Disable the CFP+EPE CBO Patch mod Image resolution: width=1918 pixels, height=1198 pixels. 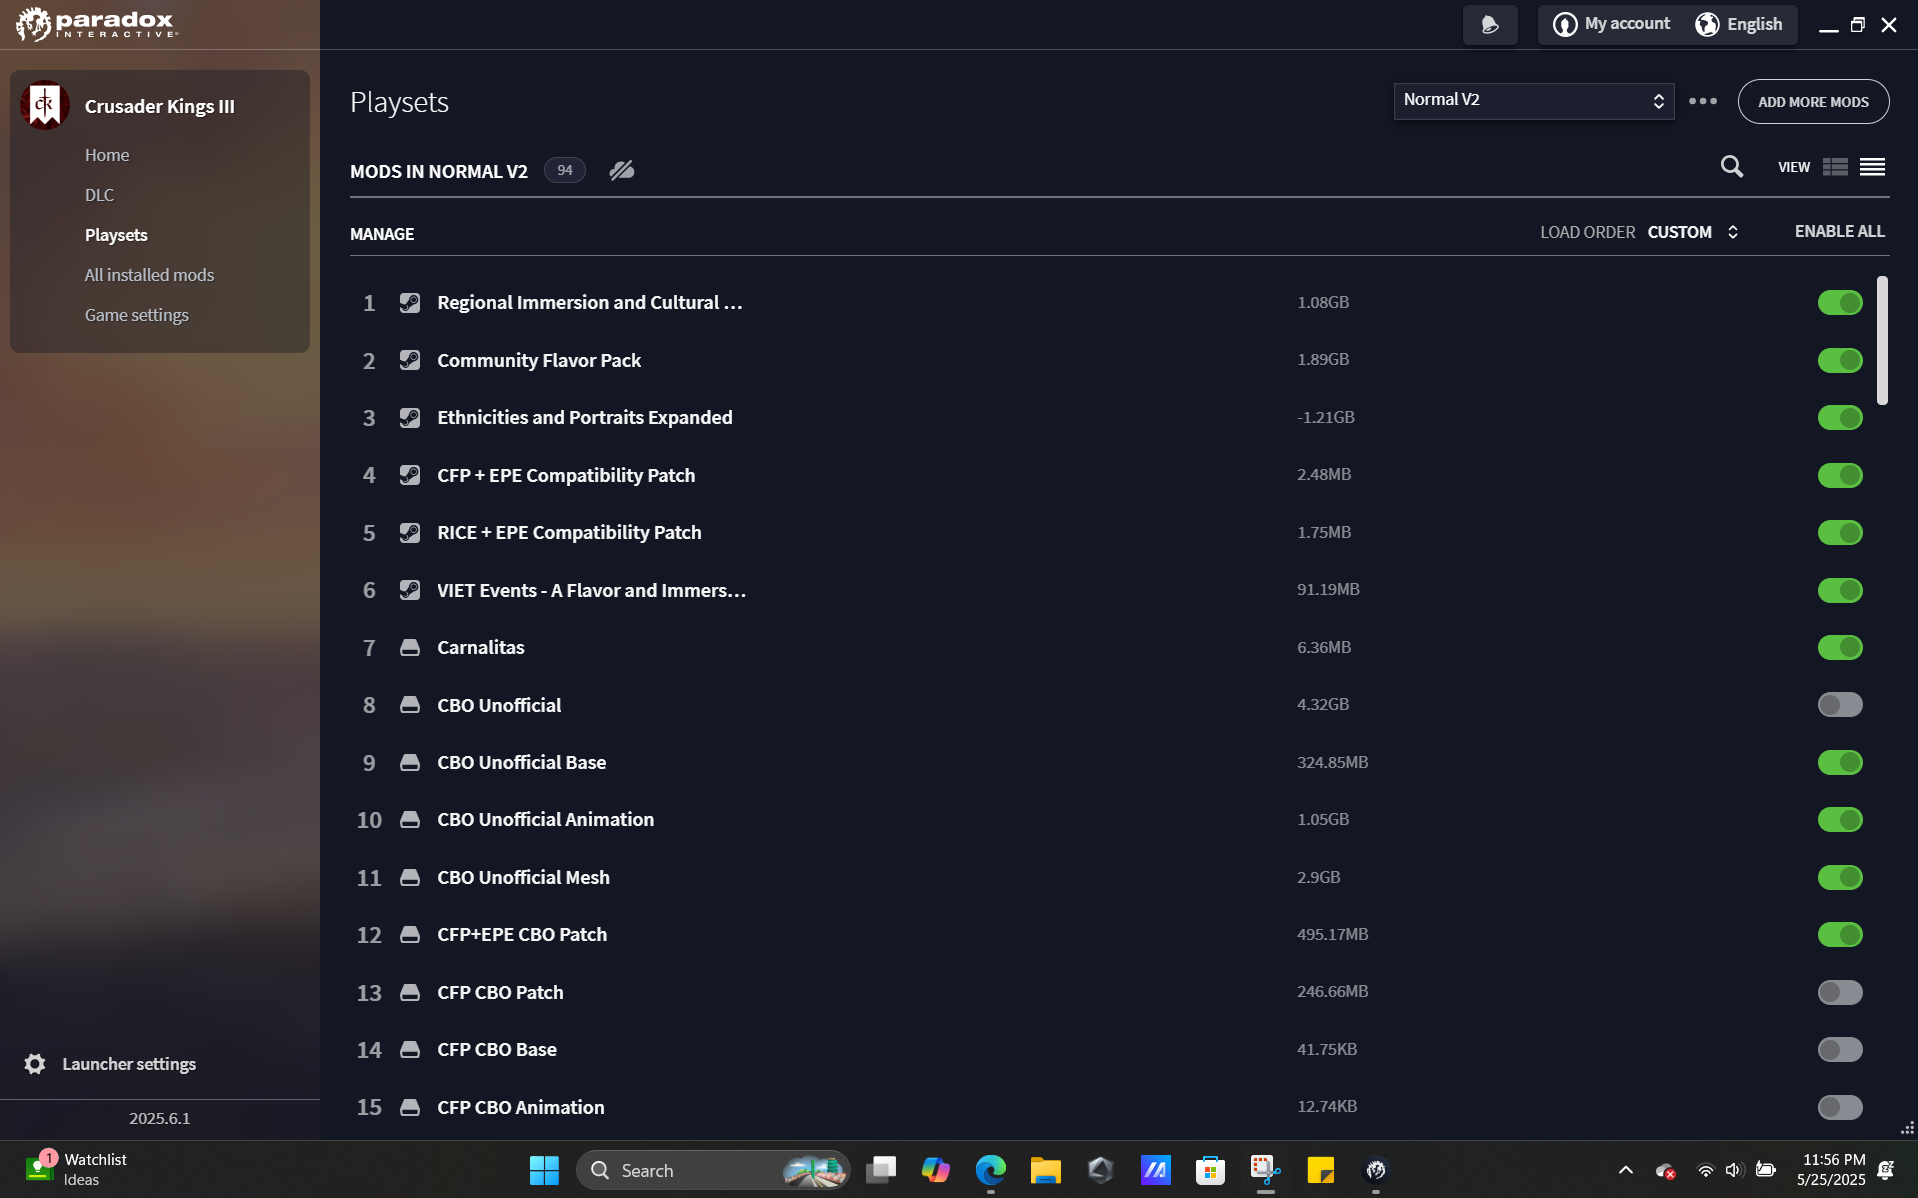coord(1840,934)
